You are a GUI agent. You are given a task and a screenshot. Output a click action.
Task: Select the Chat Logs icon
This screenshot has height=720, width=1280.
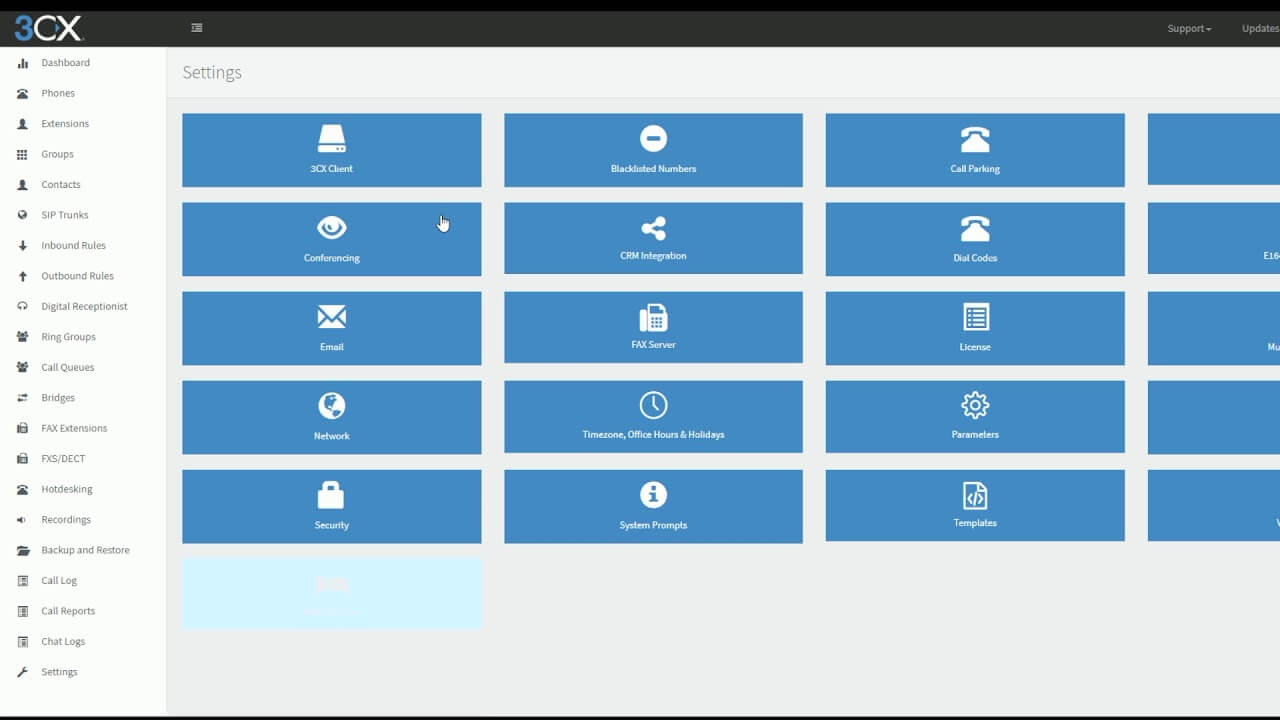[22, 642]
